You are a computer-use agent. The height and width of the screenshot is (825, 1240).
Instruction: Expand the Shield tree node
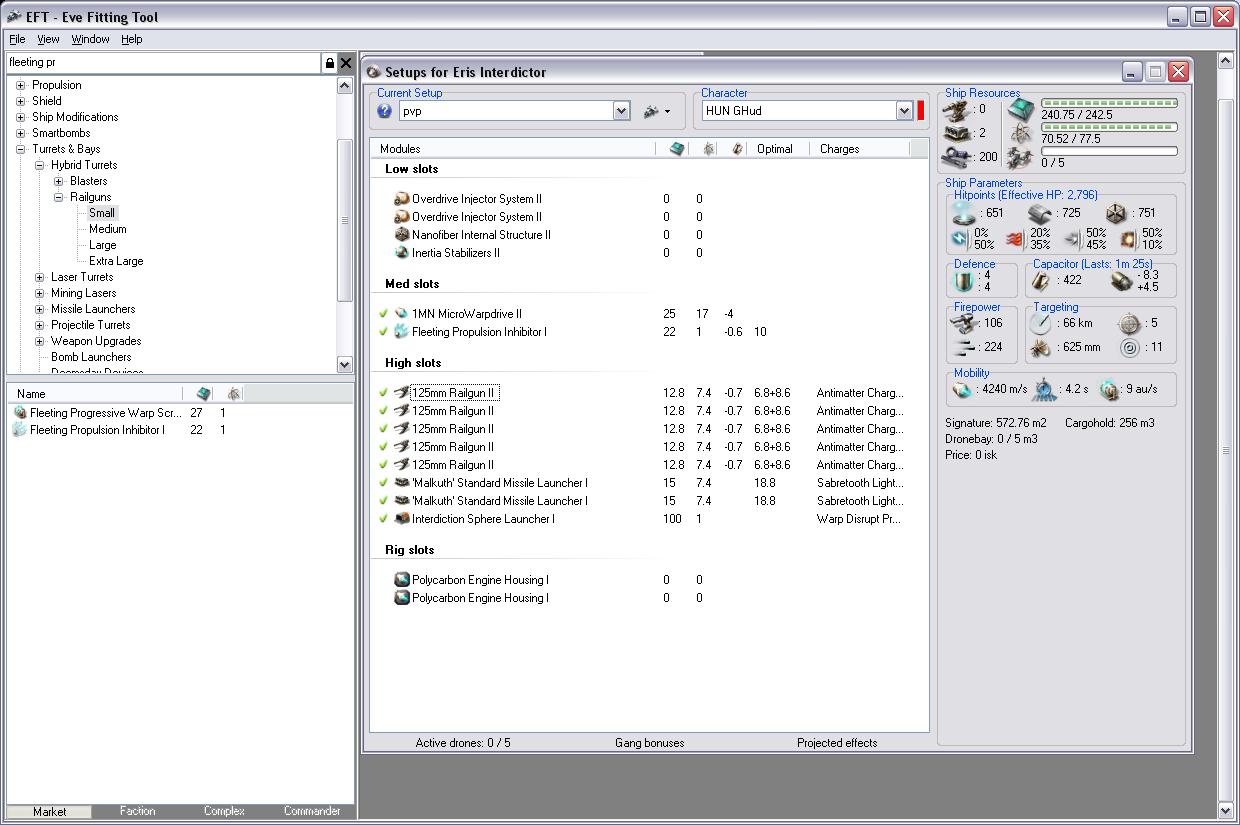click(20, 101)
